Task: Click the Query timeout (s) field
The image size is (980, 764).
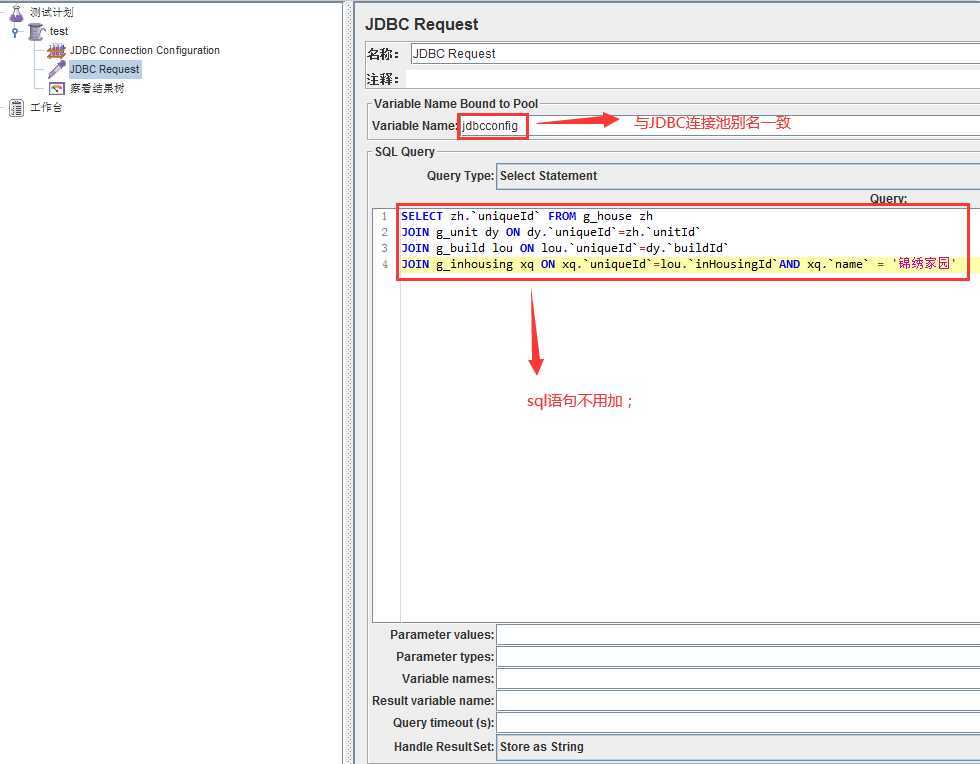Action: coord(738,723)
